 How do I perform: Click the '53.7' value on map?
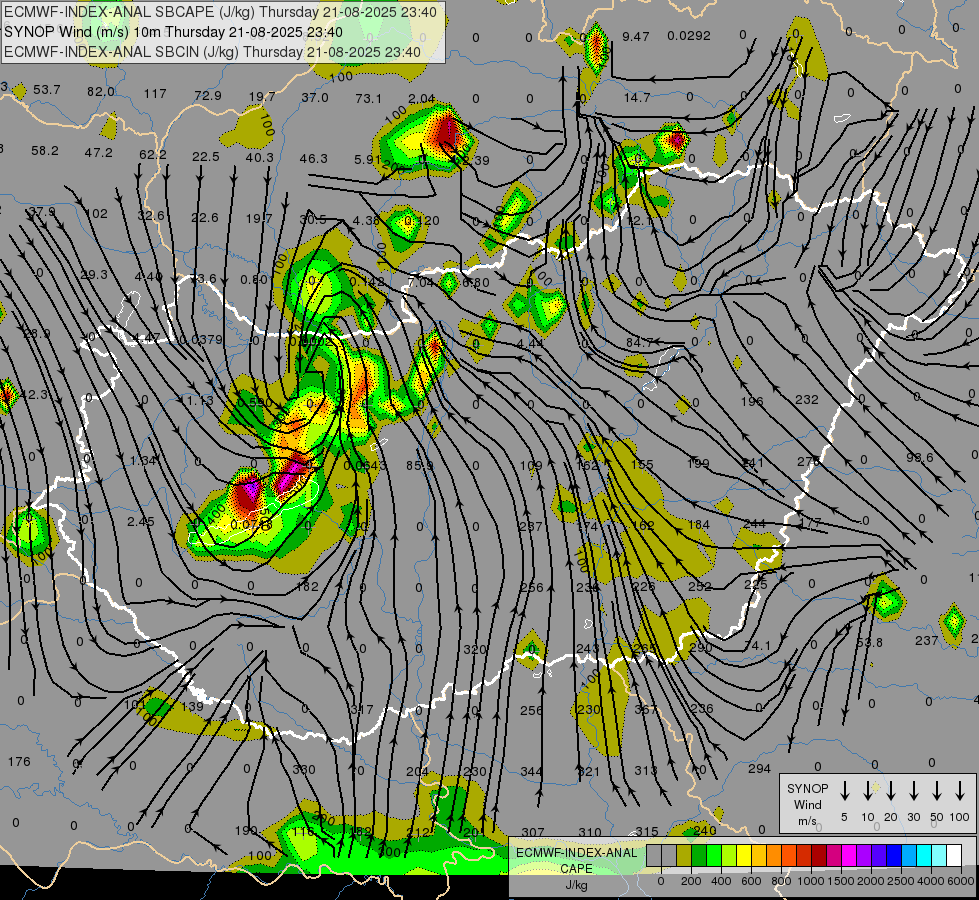click(x=47, y=90)
